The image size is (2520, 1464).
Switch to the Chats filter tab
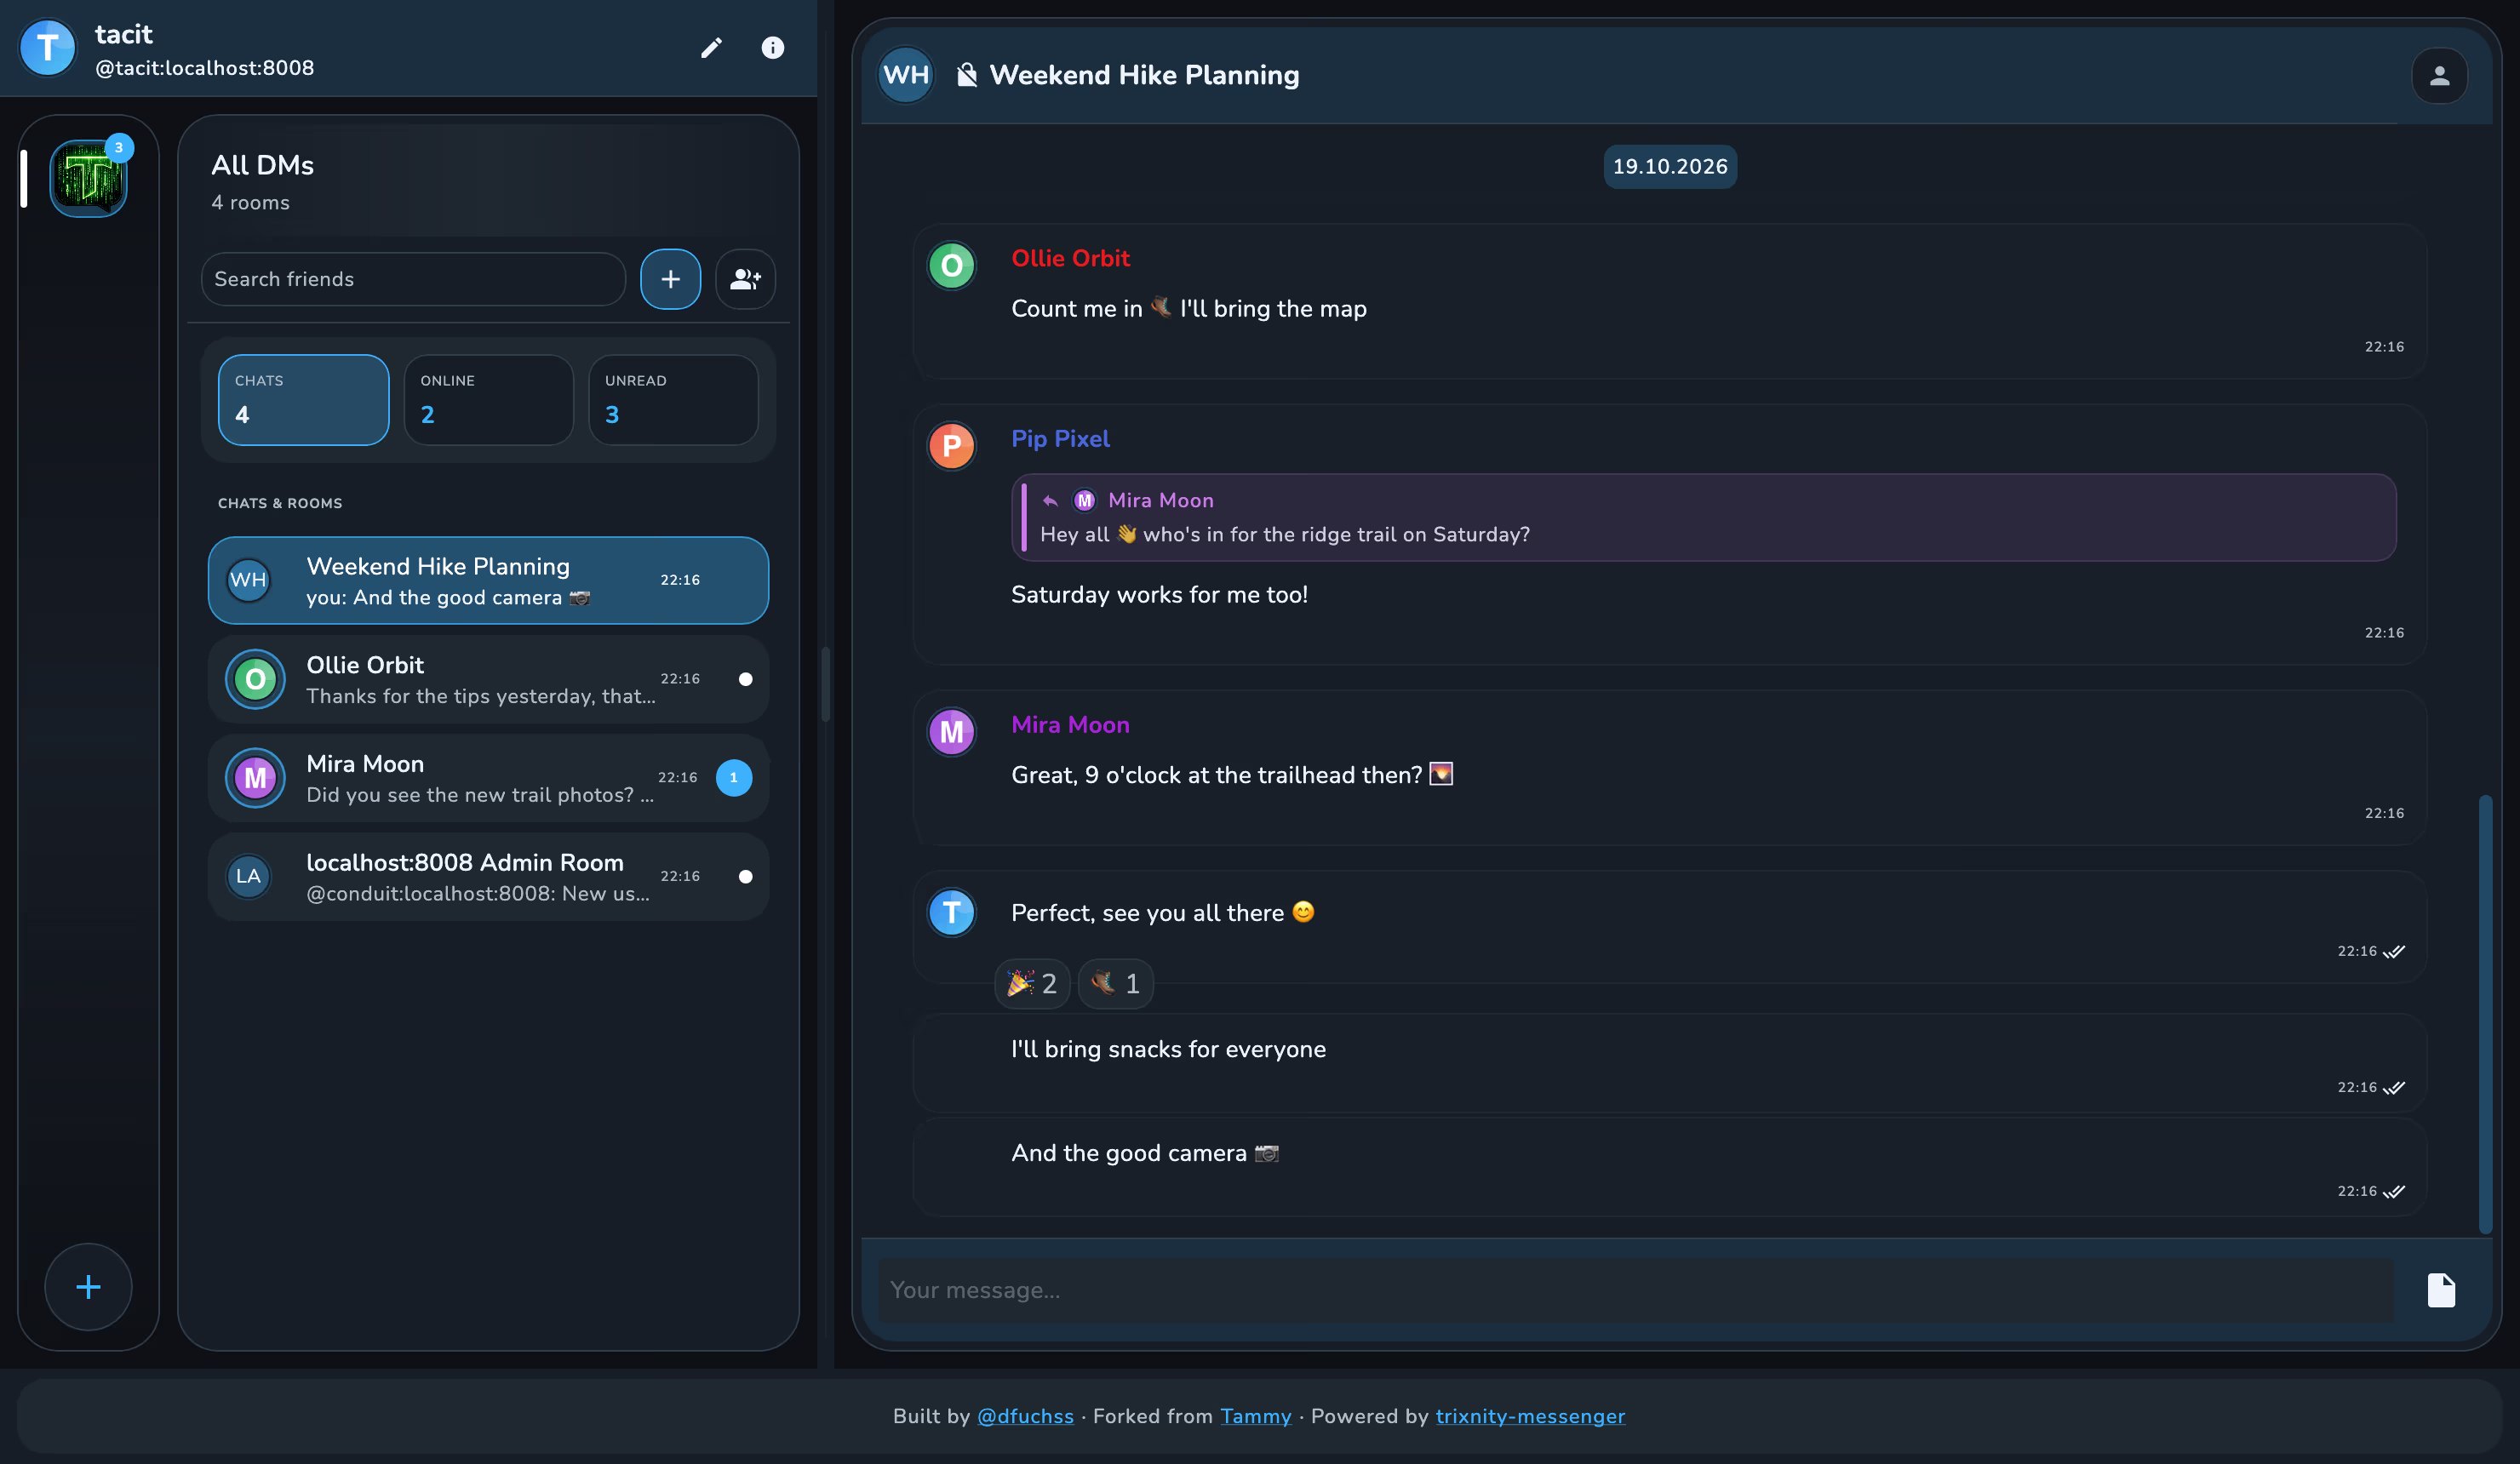pyautogui.click(x=303, y=399)
